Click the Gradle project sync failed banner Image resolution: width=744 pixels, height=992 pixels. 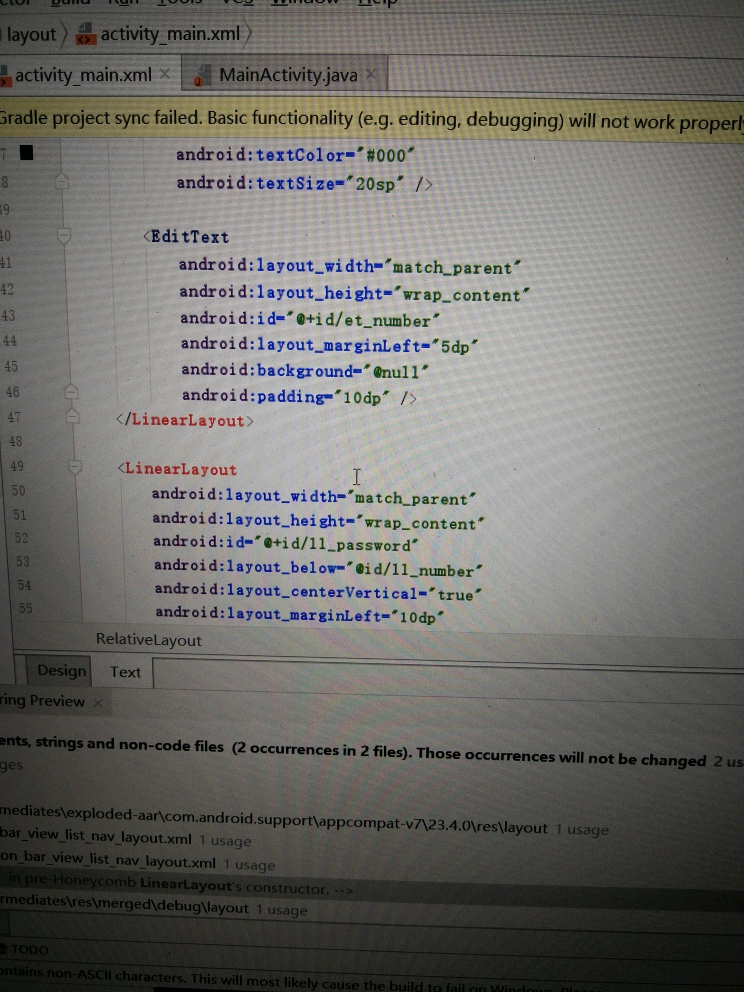(x=372, y=119)
